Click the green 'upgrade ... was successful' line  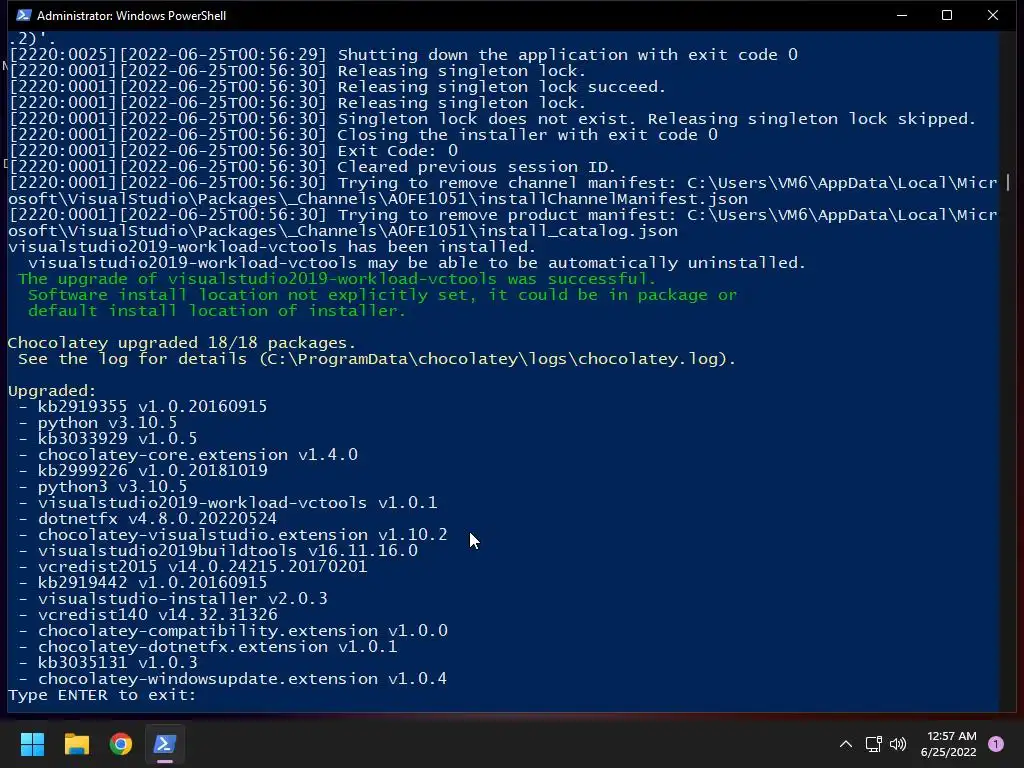337,279
